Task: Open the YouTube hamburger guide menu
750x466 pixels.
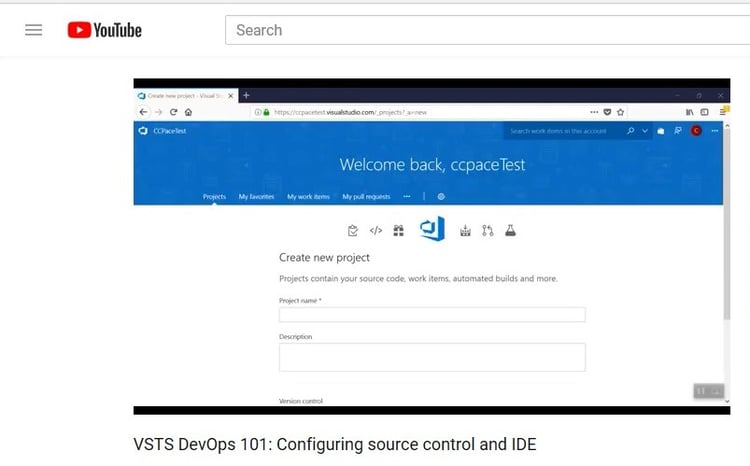Action: point(33,30)
